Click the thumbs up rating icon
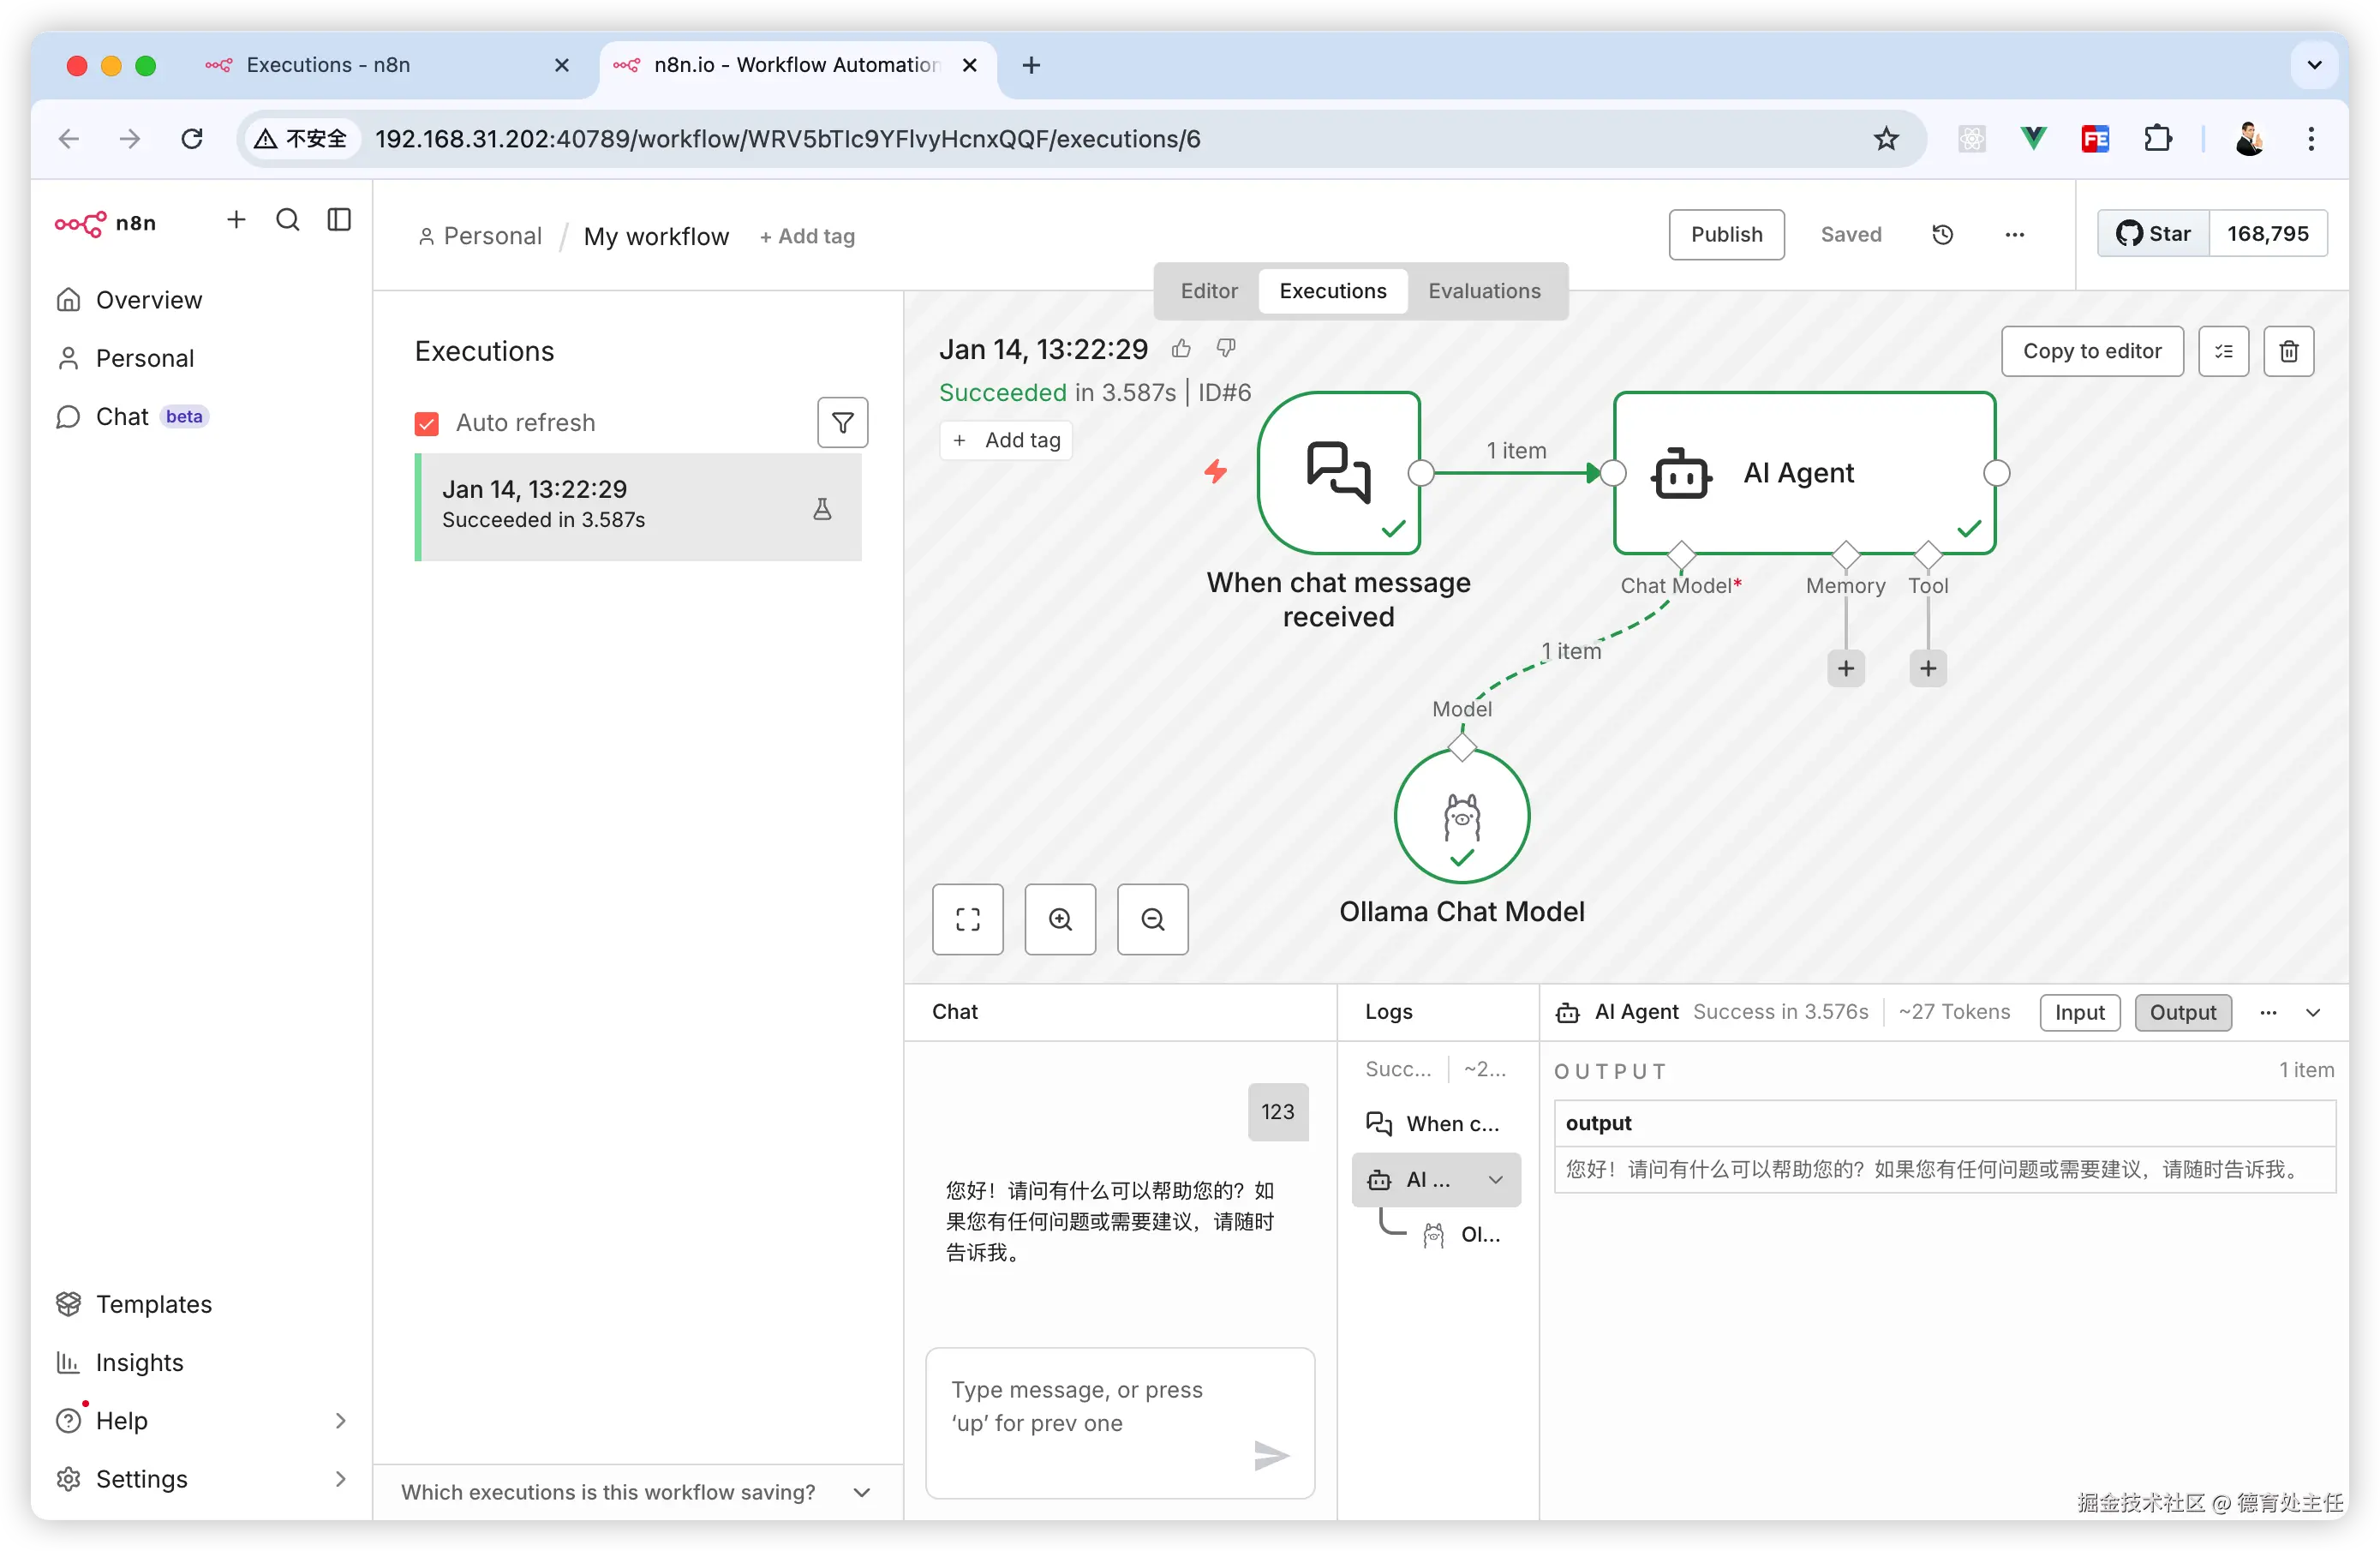Image resolution: width=2380 pixels, height=1551 pixels. (x=1181, y=348)
